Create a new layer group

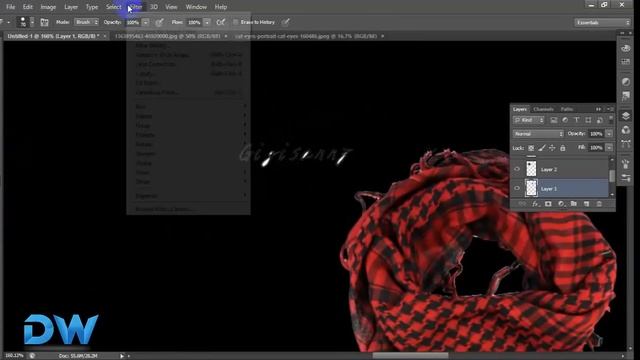[573, 204]
